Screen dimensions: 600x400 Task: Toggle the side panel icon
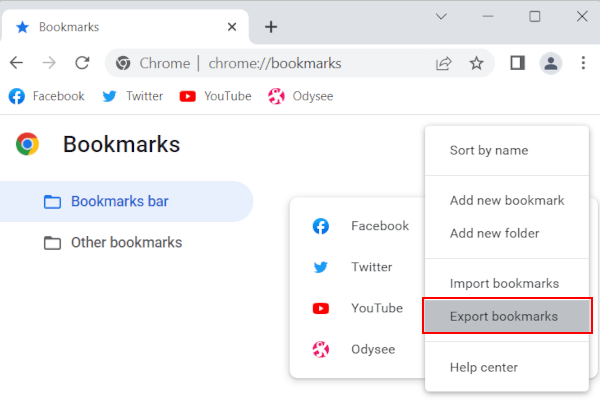517,63
